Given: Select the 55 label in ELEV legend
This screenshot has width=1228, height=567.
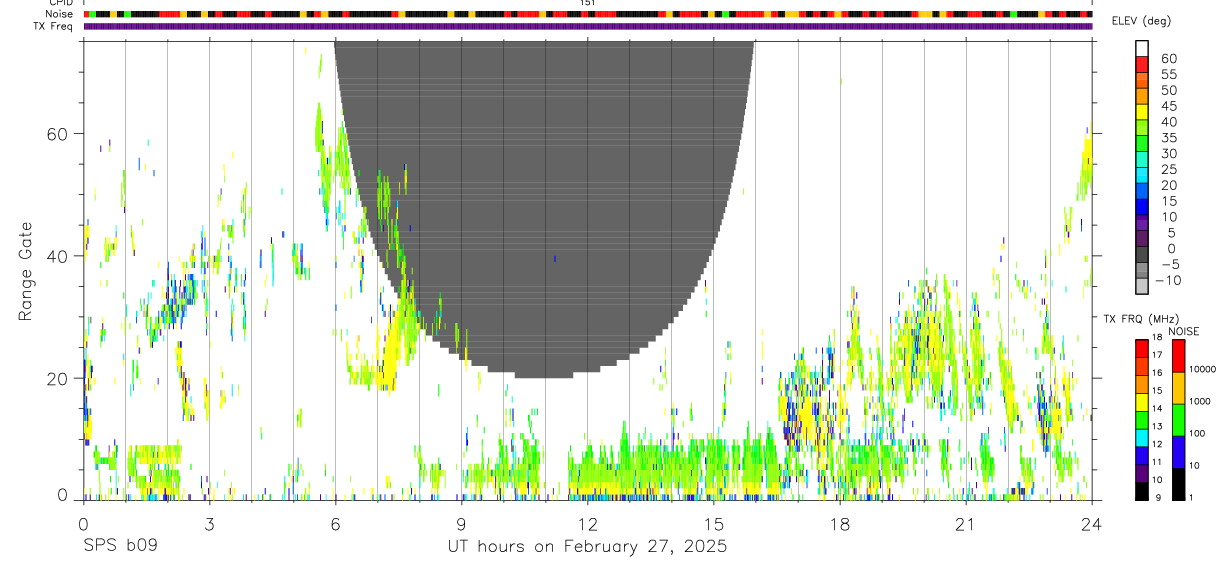Looking at the screenshot, I should (x=1168, y=75).
